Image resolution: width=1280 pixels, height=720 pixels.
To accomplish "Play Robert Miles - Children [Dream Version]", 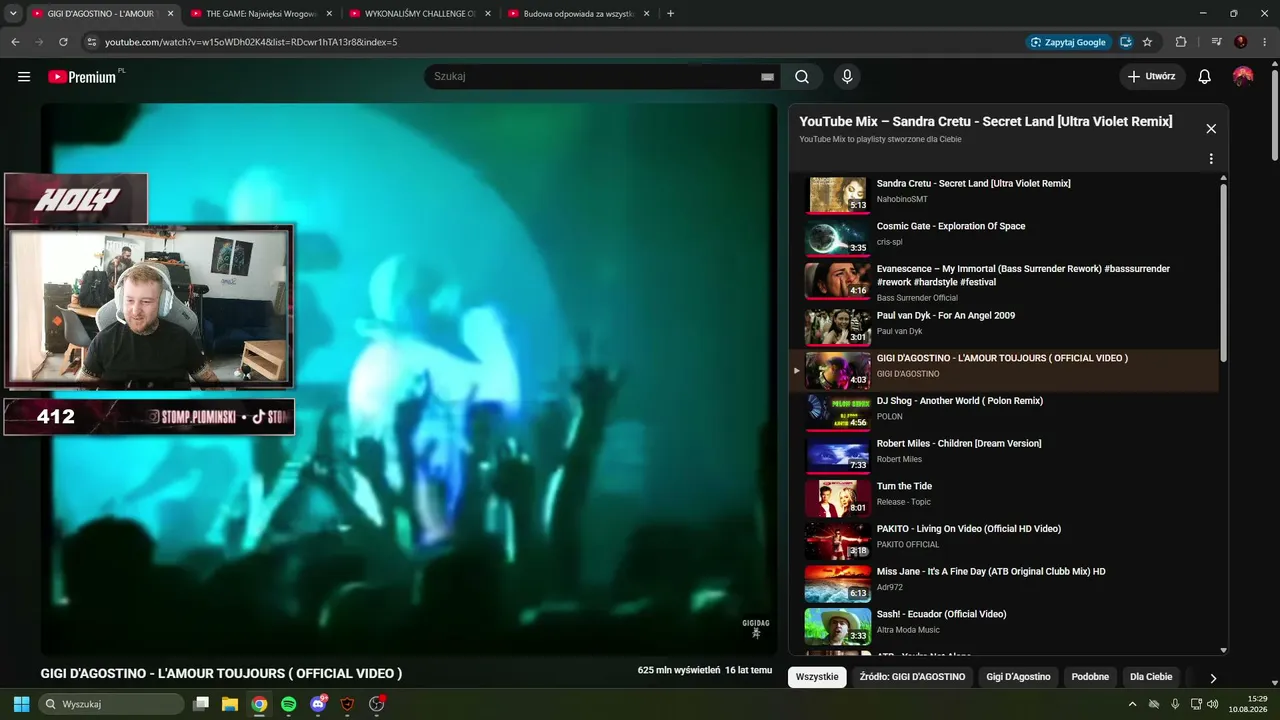I will point(837,454).
